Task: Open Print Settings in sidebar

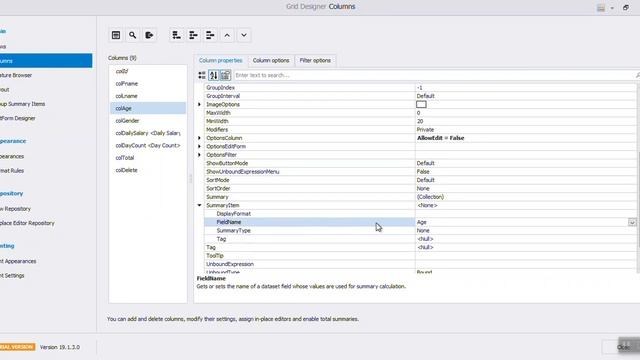Action: [x=12, y=276]
